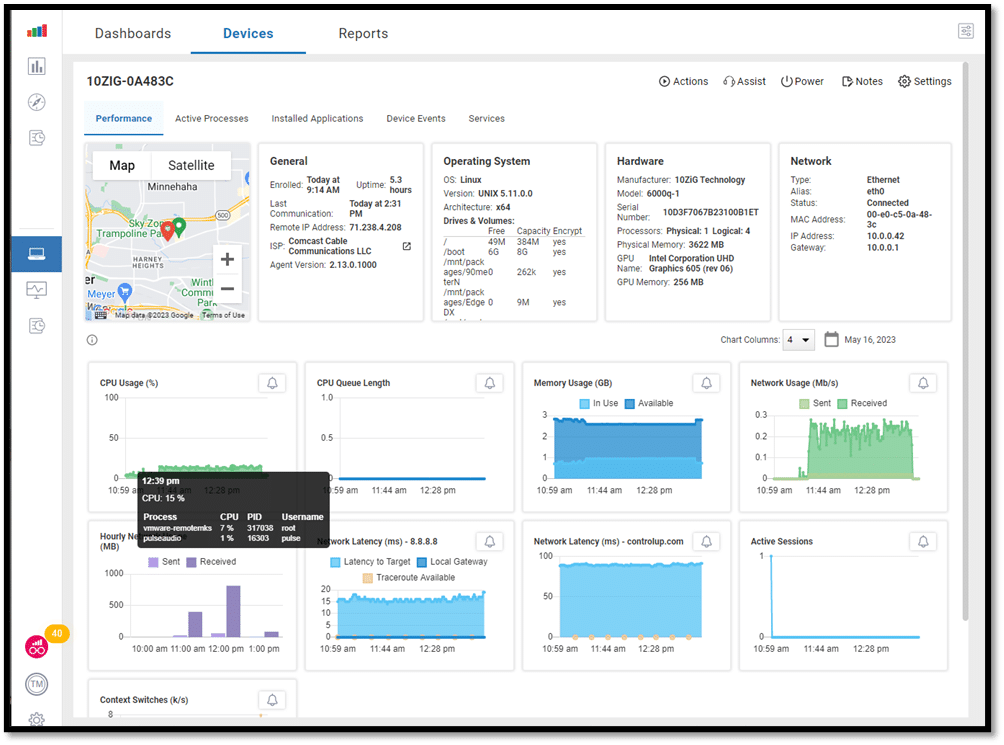Click the ControlUp logo in the sidebar
Image resolution: width=1004 pixels, height=745 pixels.
click(x=36, y=31)
